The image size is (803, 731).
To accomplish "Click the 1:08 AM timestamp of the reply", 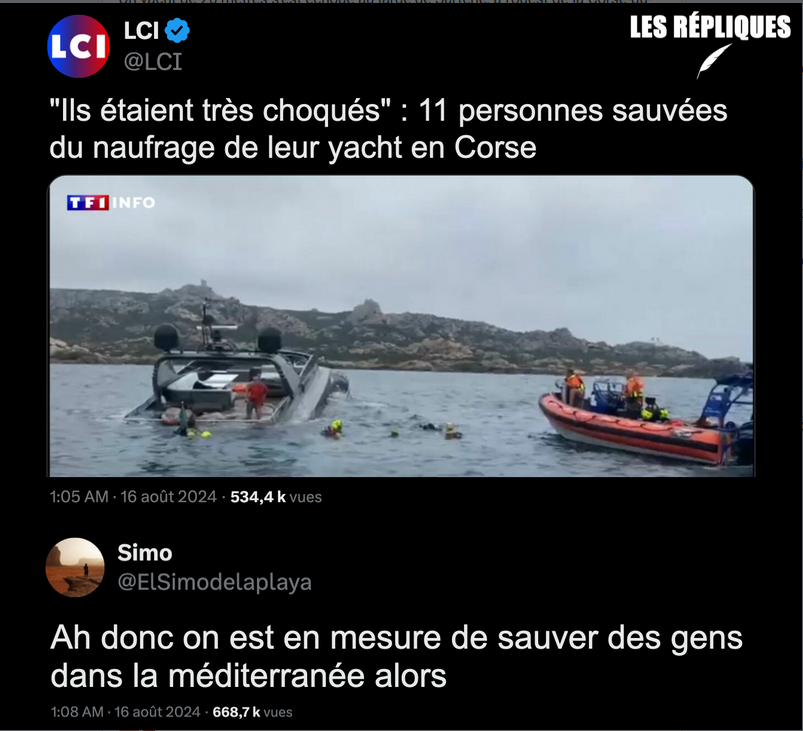I will 77,712.
